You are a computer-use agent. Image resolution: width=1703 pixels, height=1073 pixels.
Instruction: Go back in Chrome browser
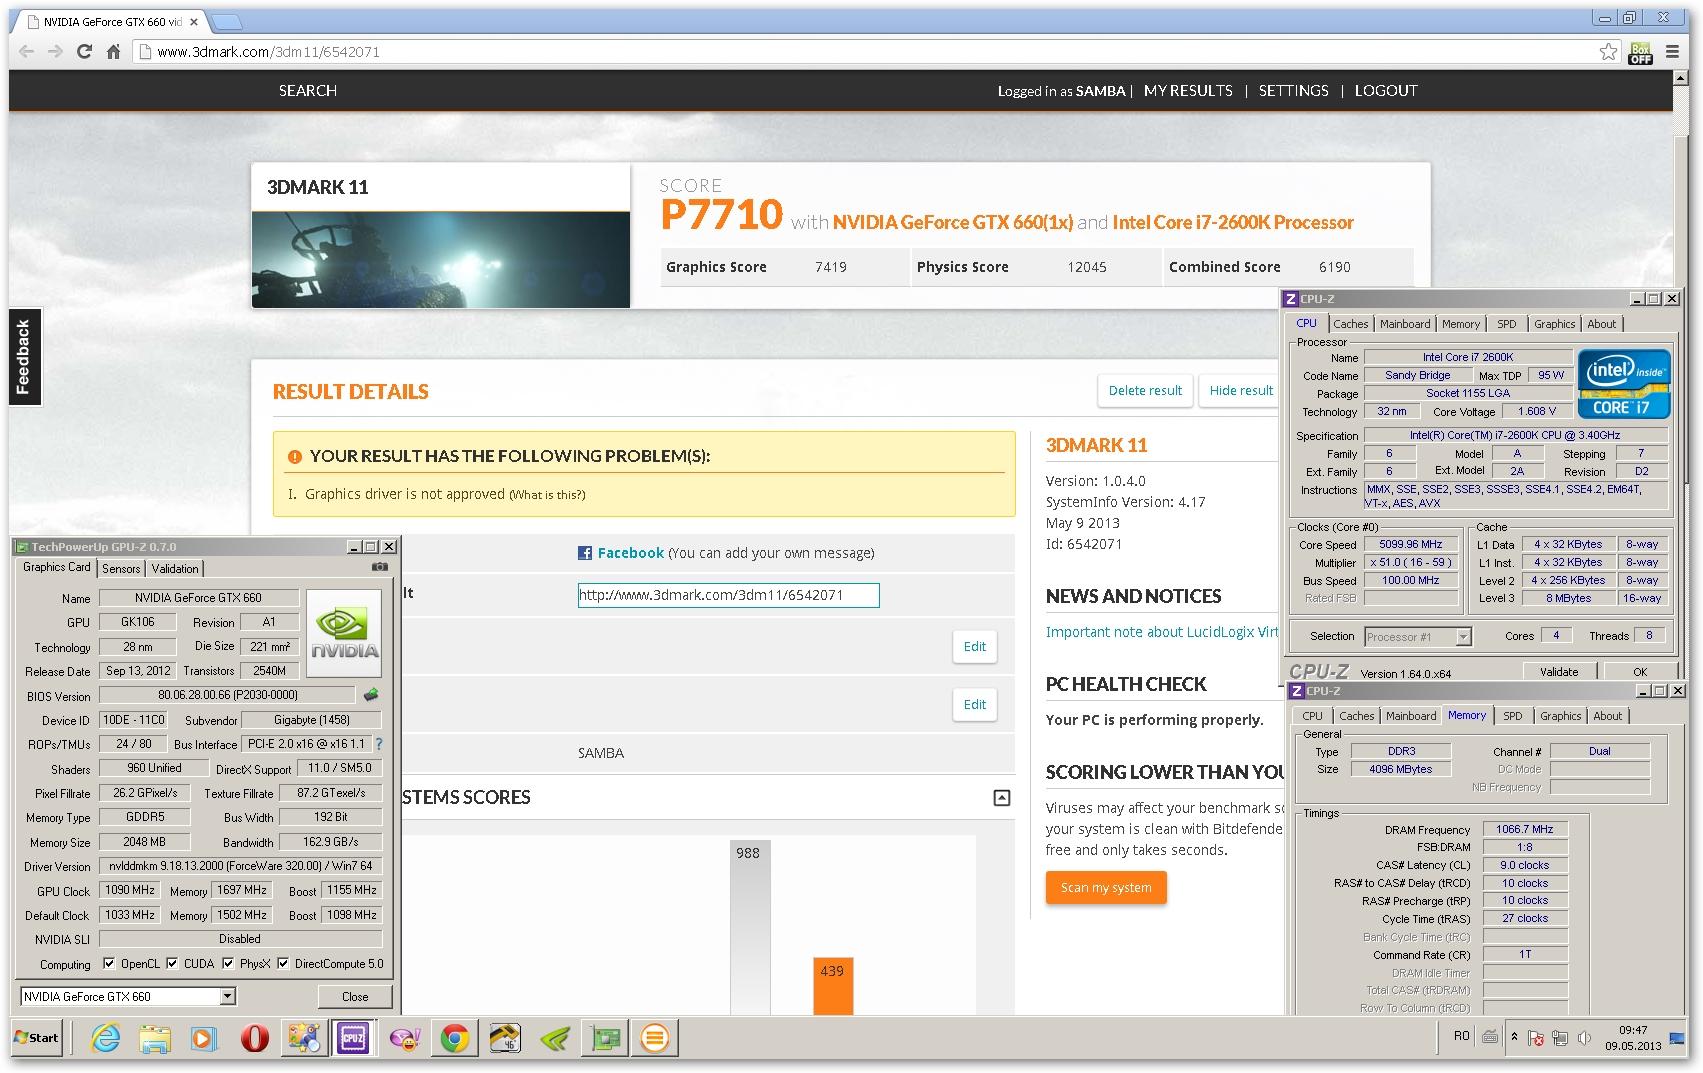[26, 52]
